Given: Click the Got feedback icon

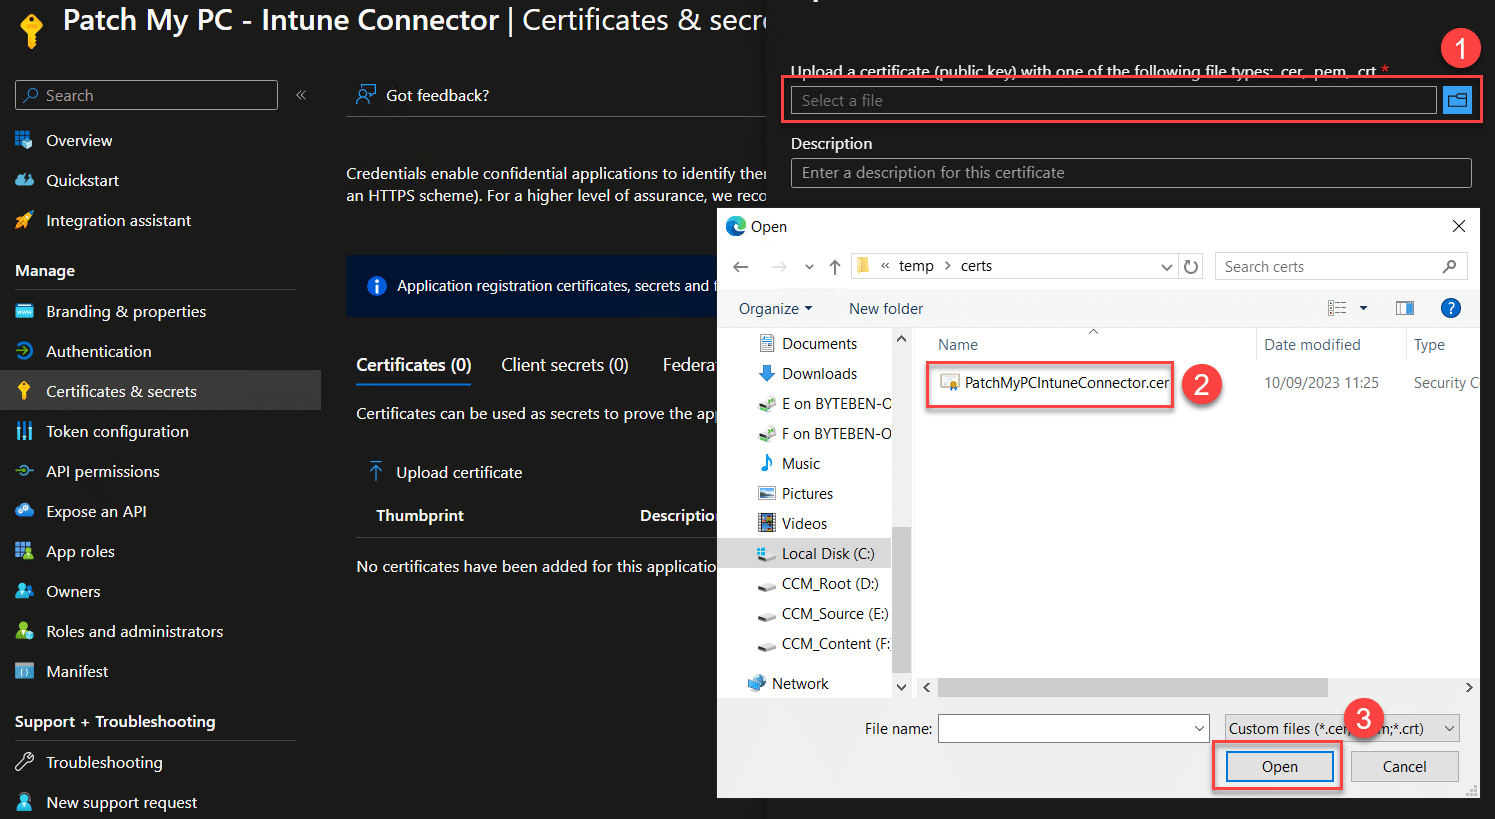Looking at the screenshot, I should [366, 95].
